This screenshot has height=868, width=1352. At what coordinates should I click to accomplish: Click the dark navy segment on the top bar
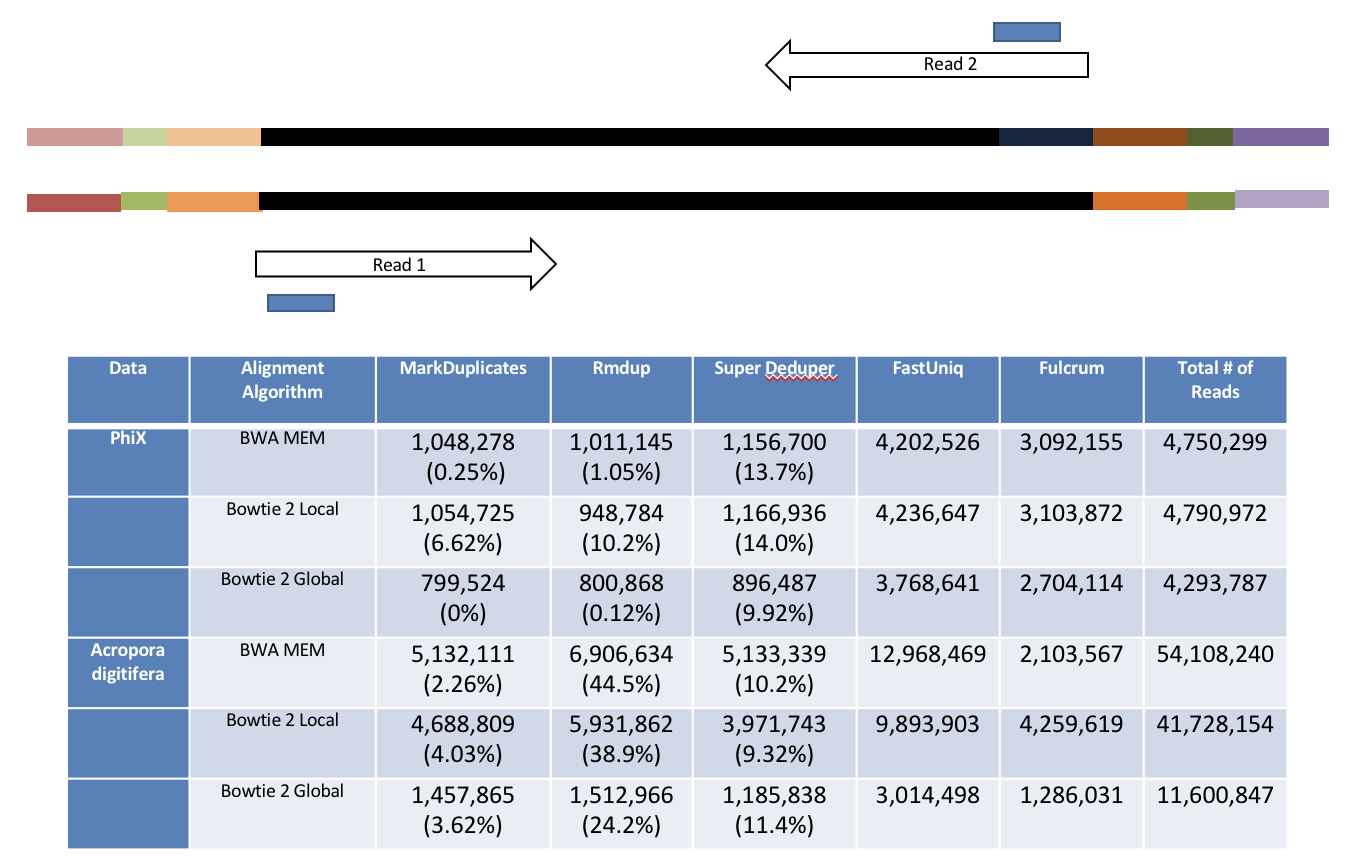(1045, 137)
